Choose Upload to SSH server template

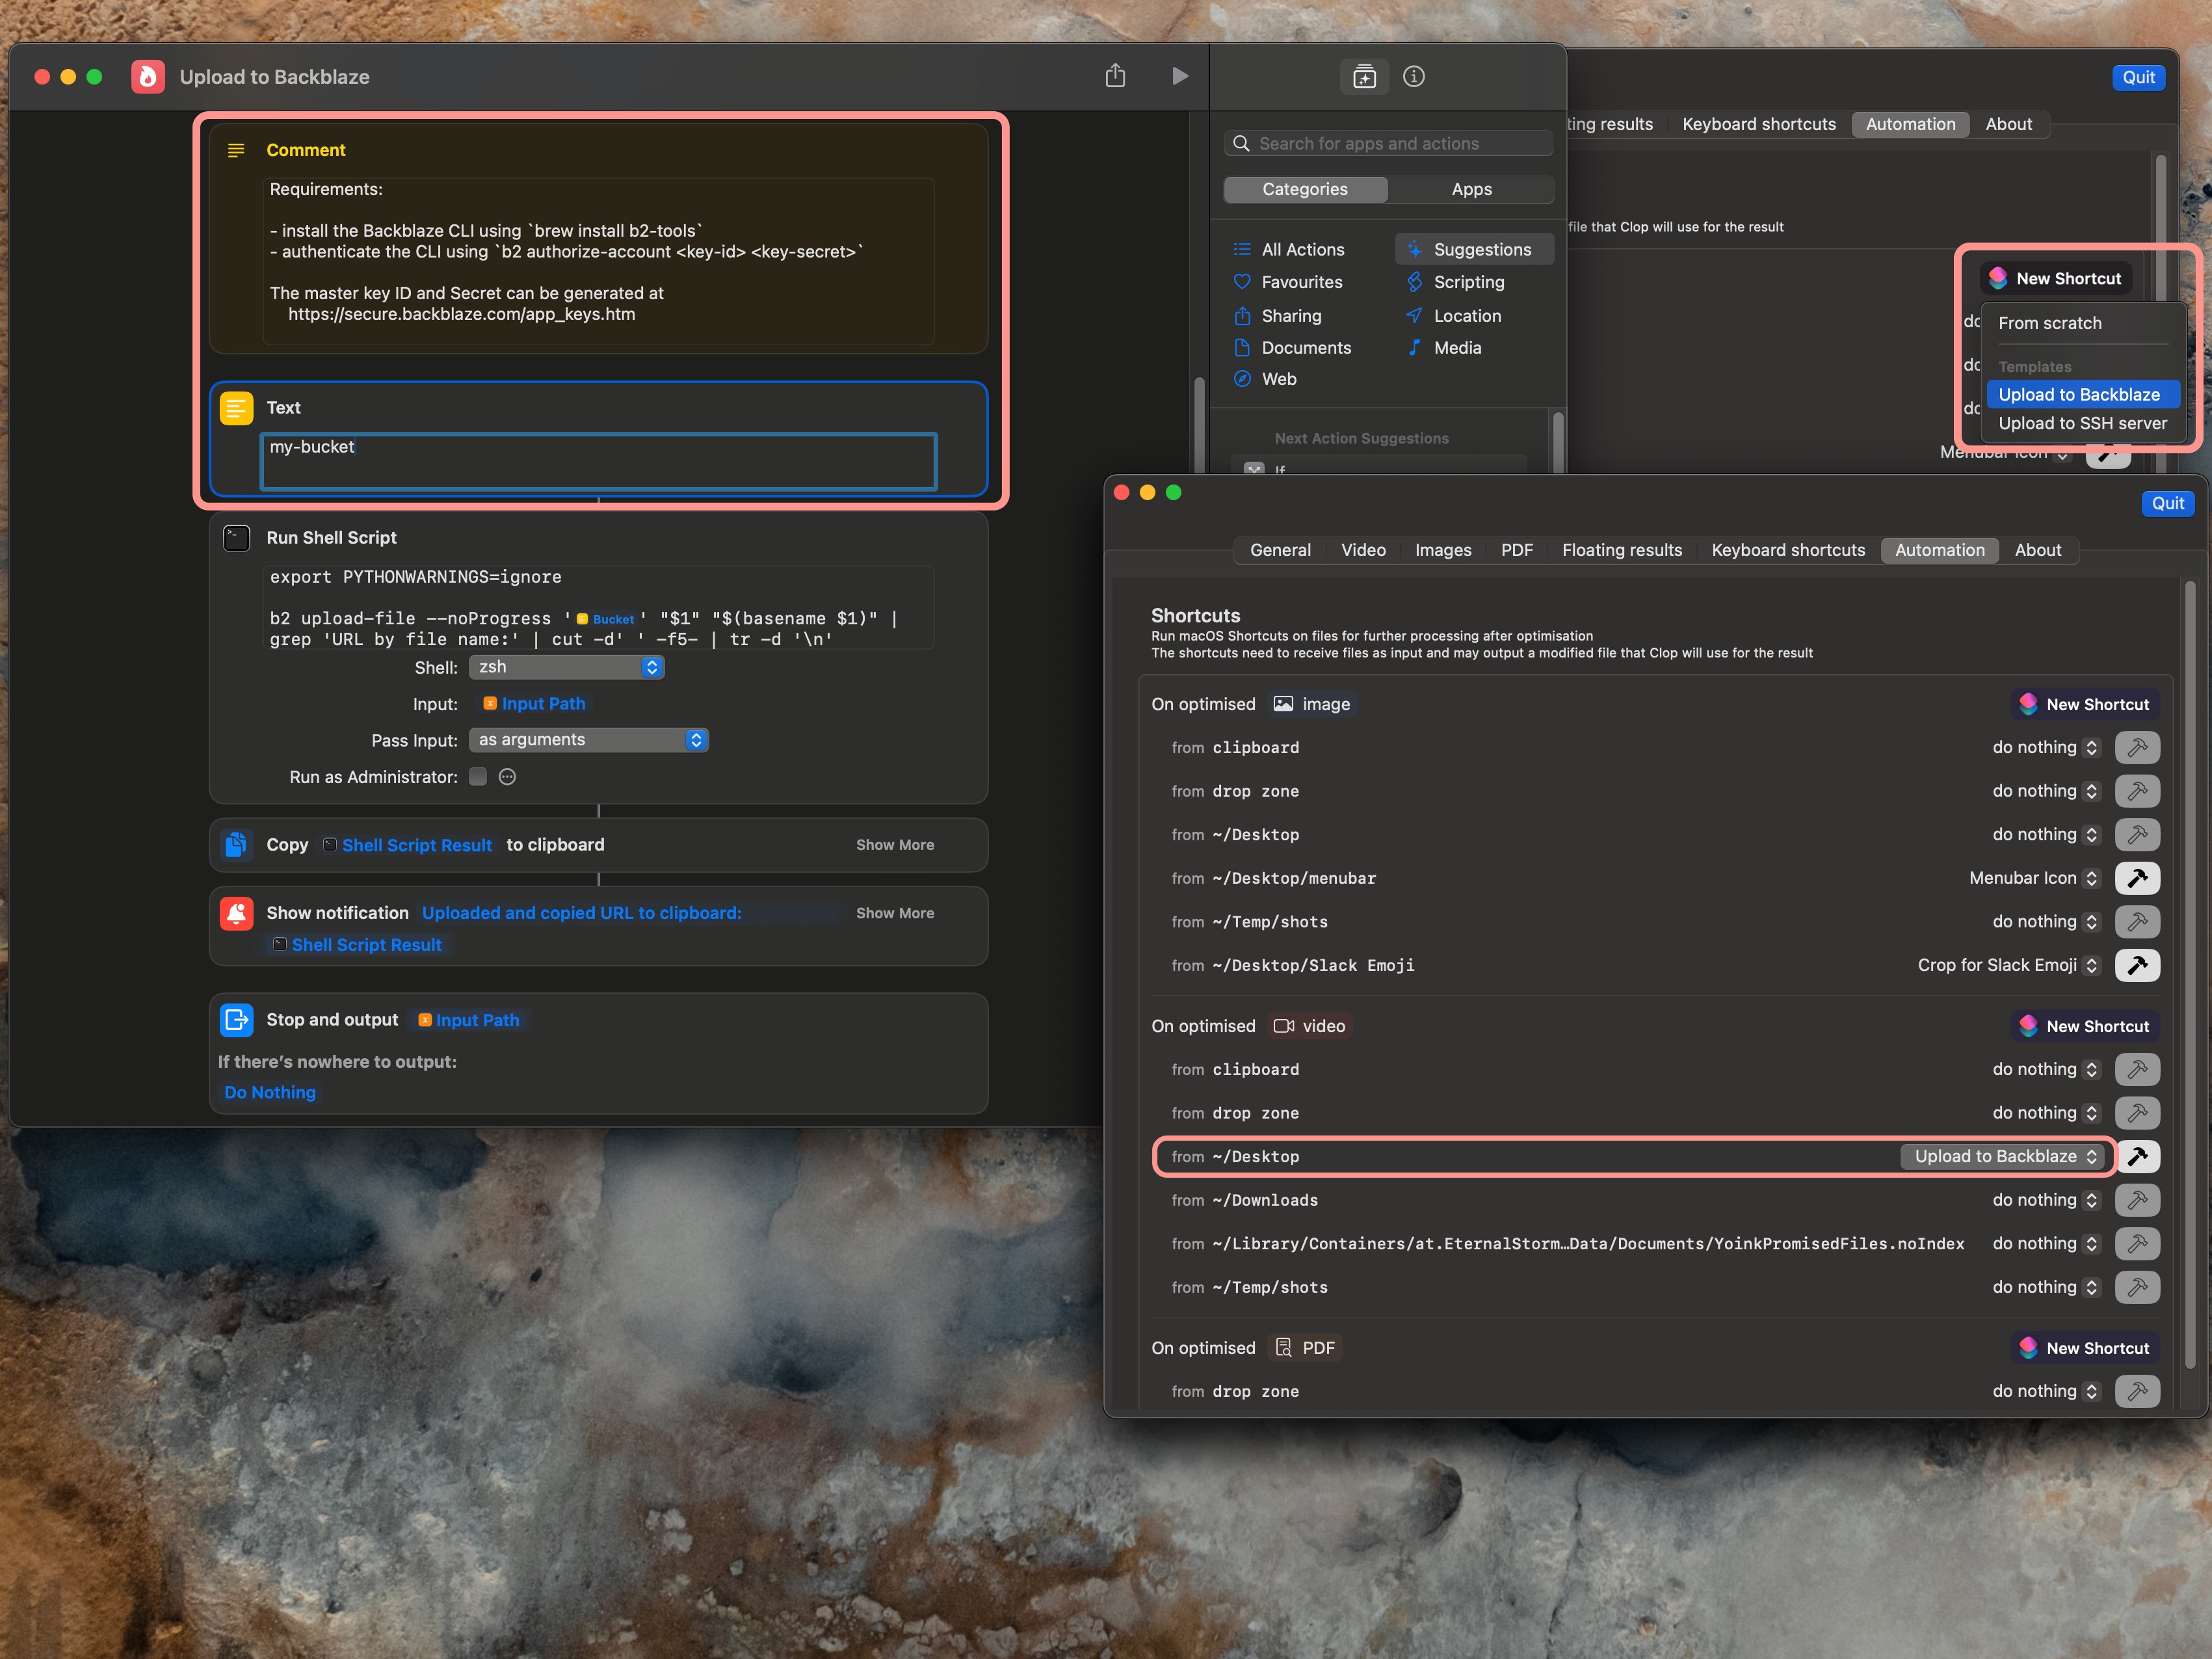pos(2082,423)
